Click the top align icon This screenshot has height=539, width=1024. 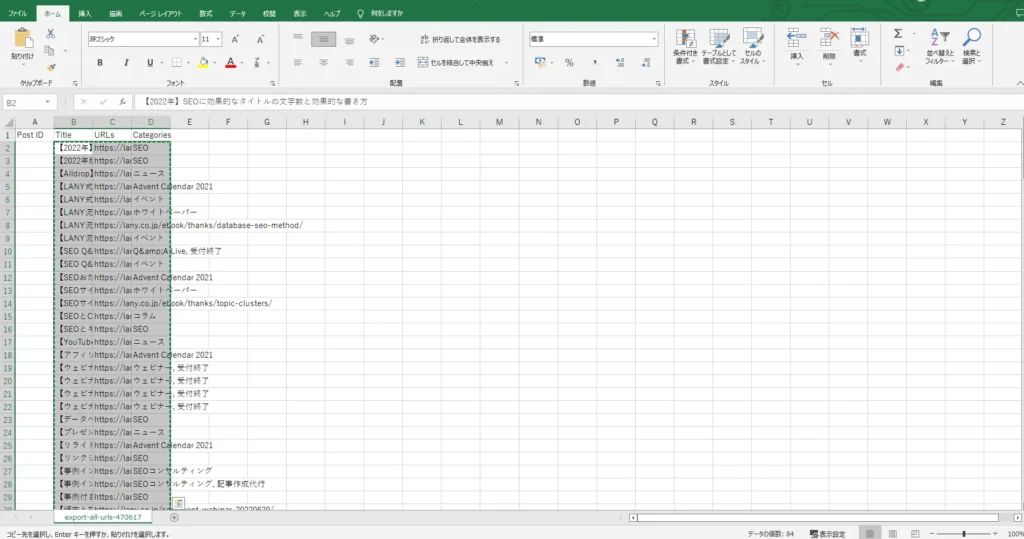coord(298,39)
